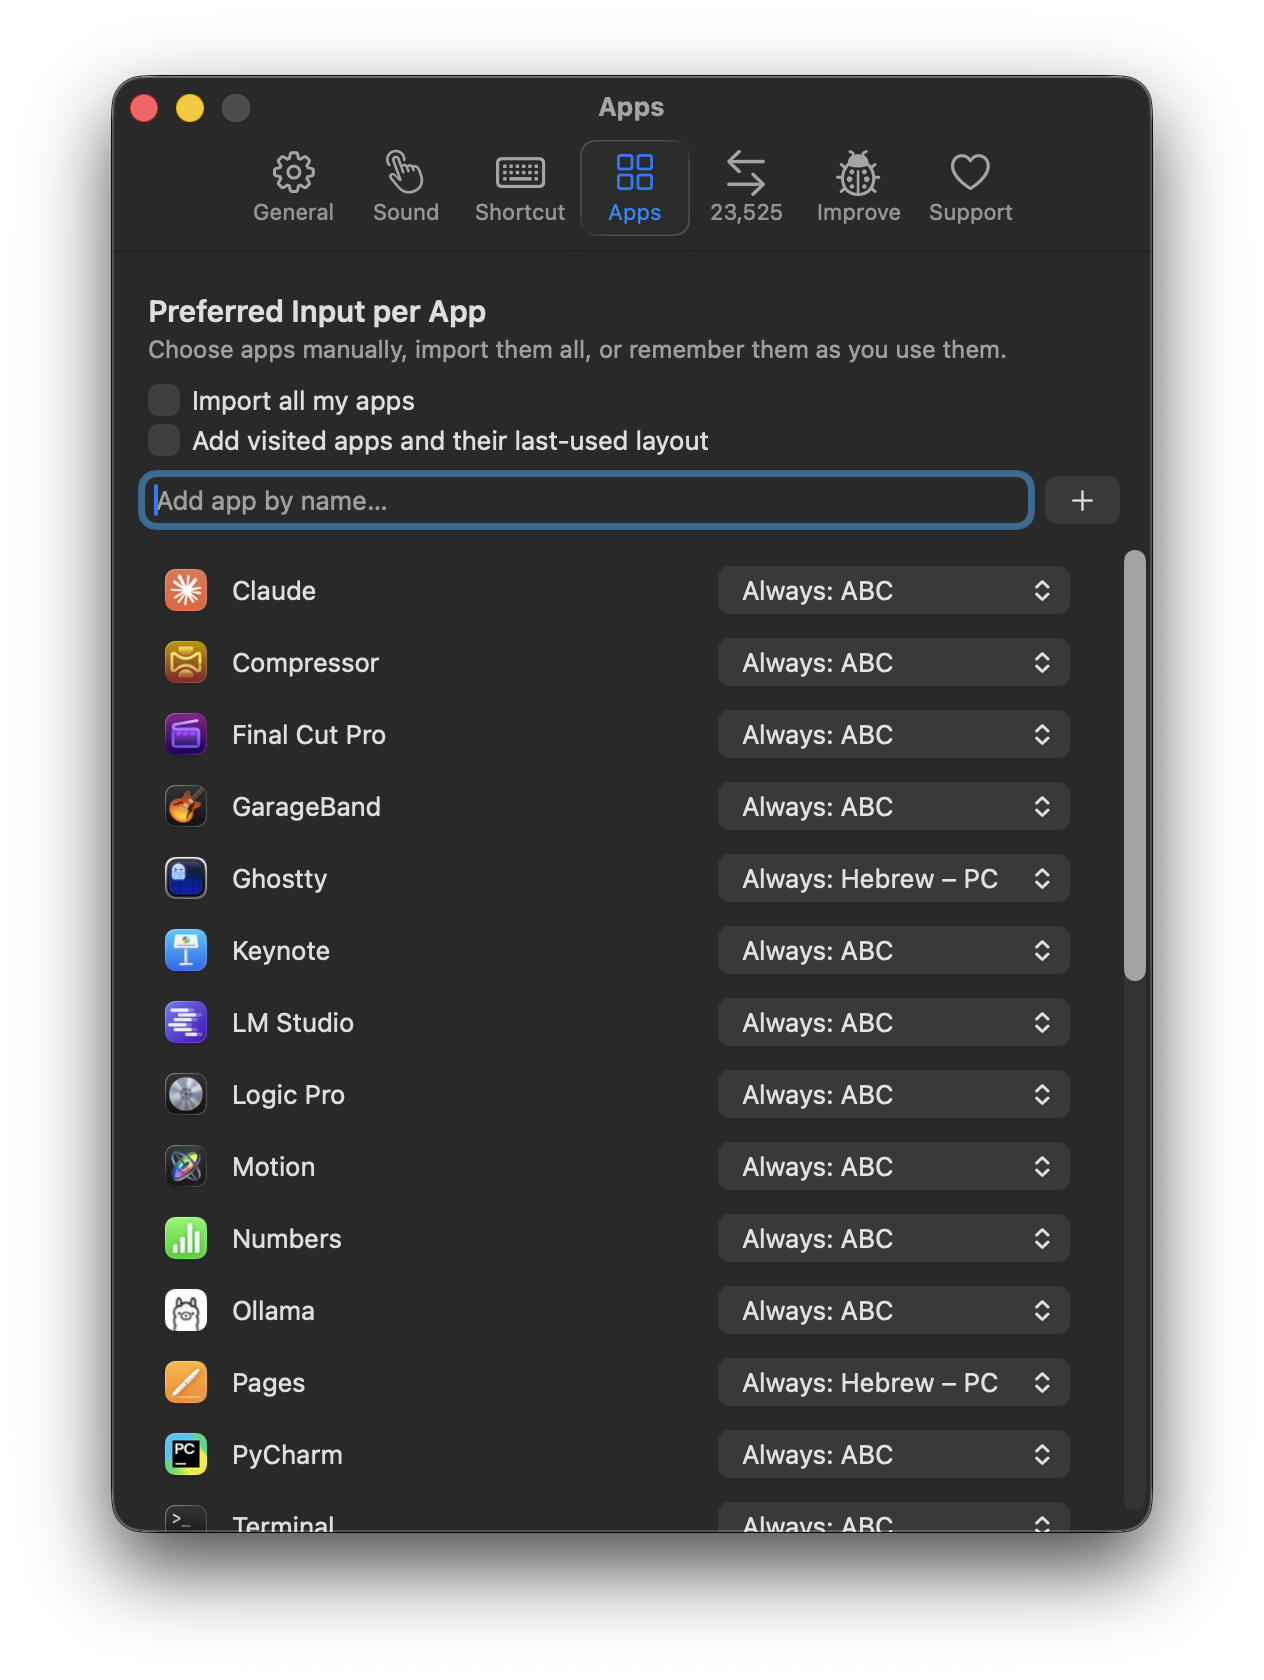The image size is (1264, 1680).
Task: Open the 23,525 switches tab
Action: point(746,188)
